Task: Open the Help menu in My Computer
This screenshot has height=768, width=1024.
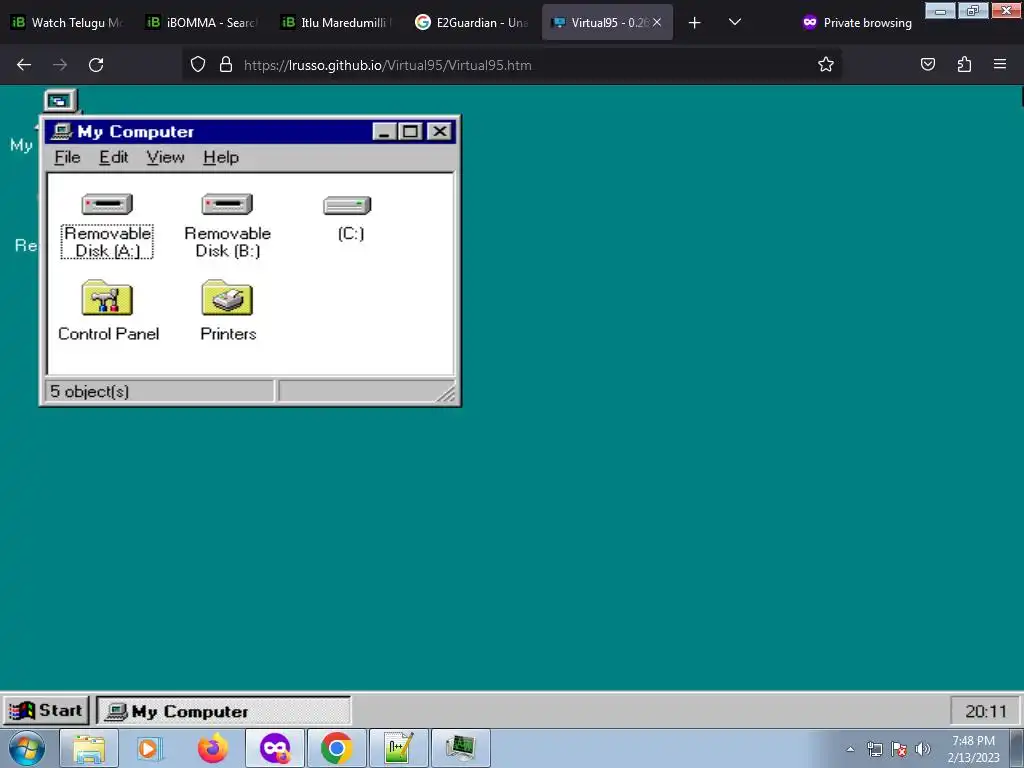Action: tap(221, 157)
